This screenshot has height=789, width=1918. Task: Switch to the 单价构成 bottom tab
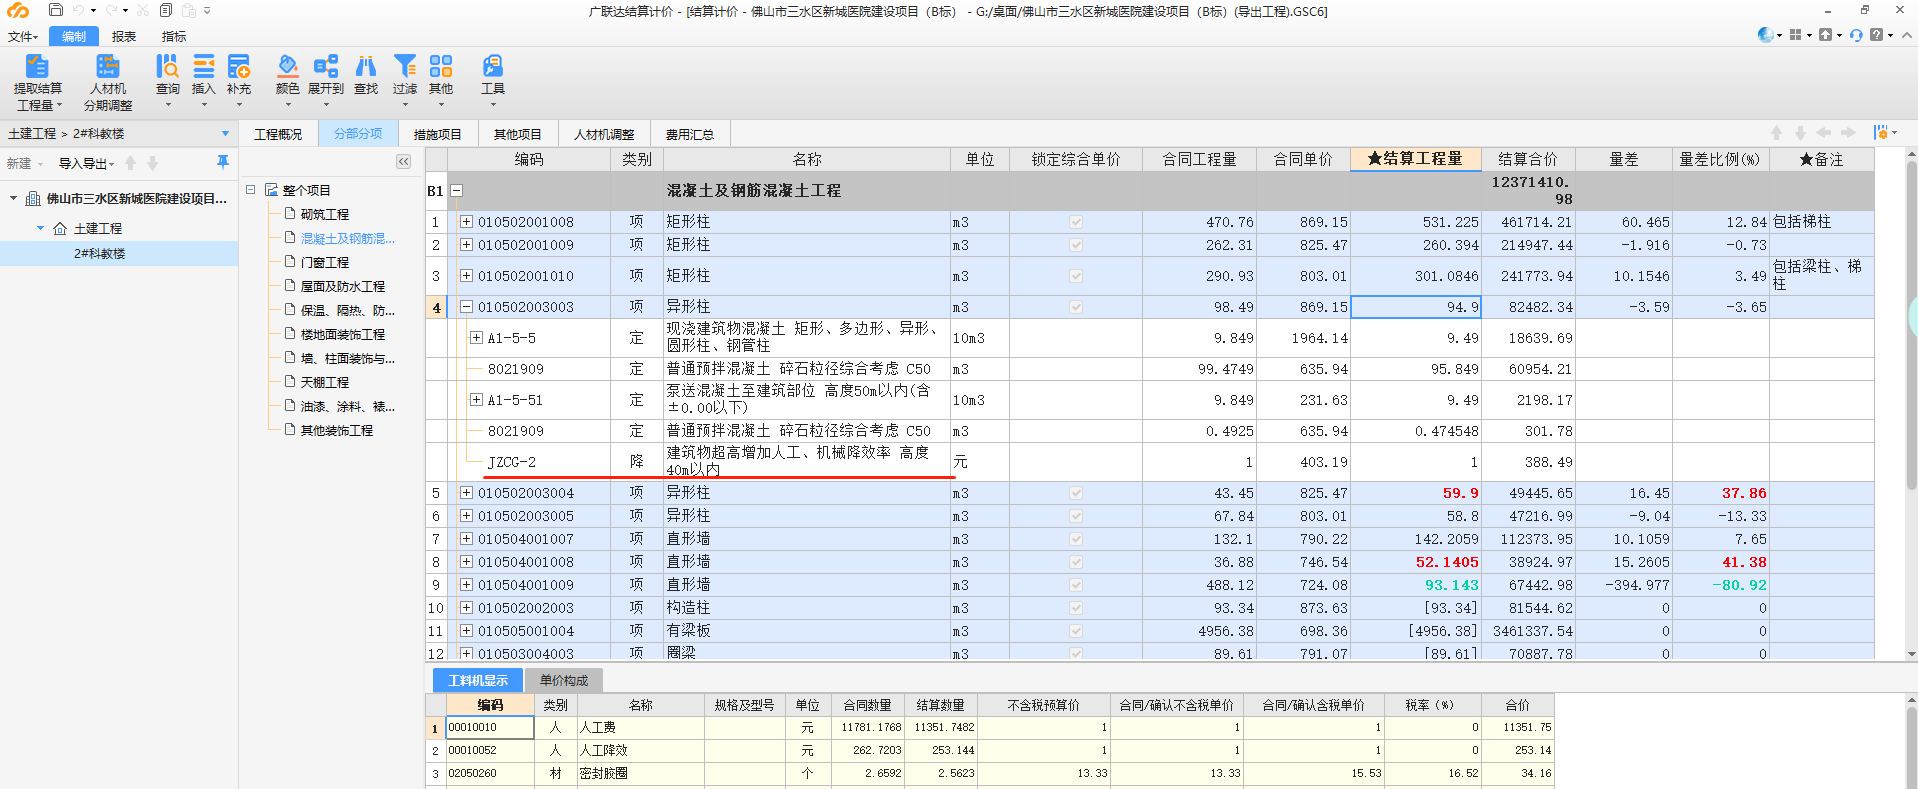coord(564,680)
